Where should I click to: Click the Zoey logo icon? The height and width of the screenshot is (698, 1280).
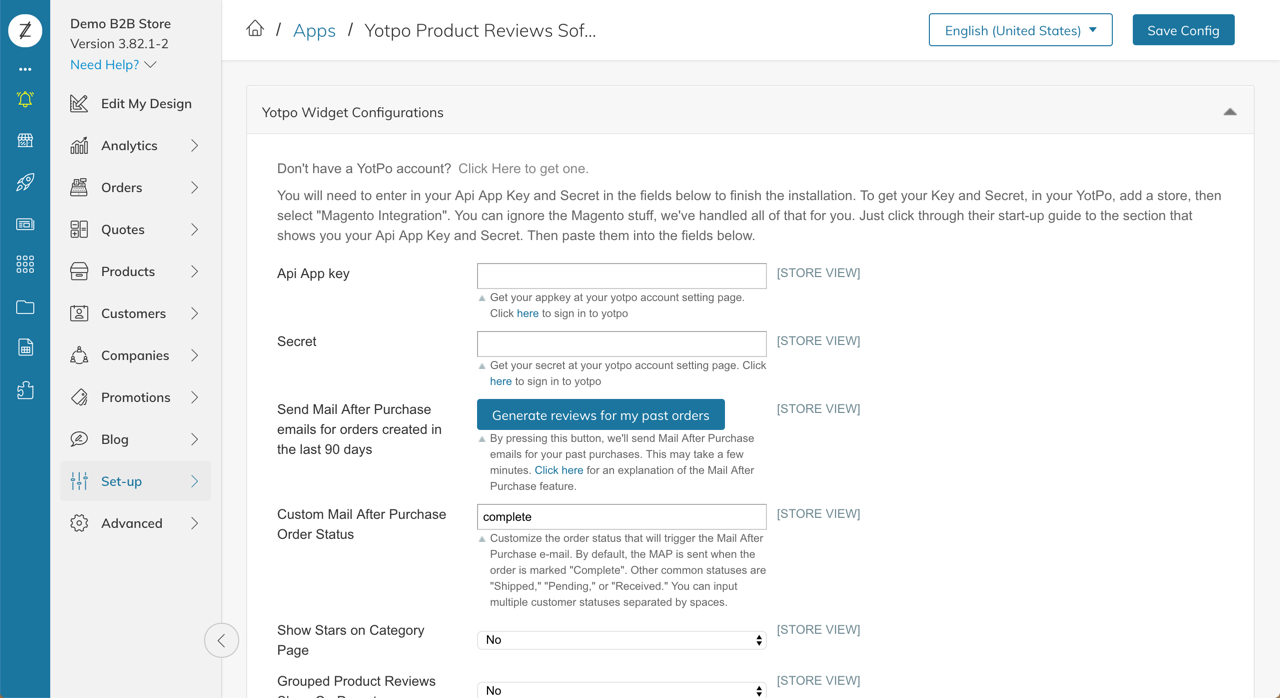pyautogui.click(x=25, y=30)
